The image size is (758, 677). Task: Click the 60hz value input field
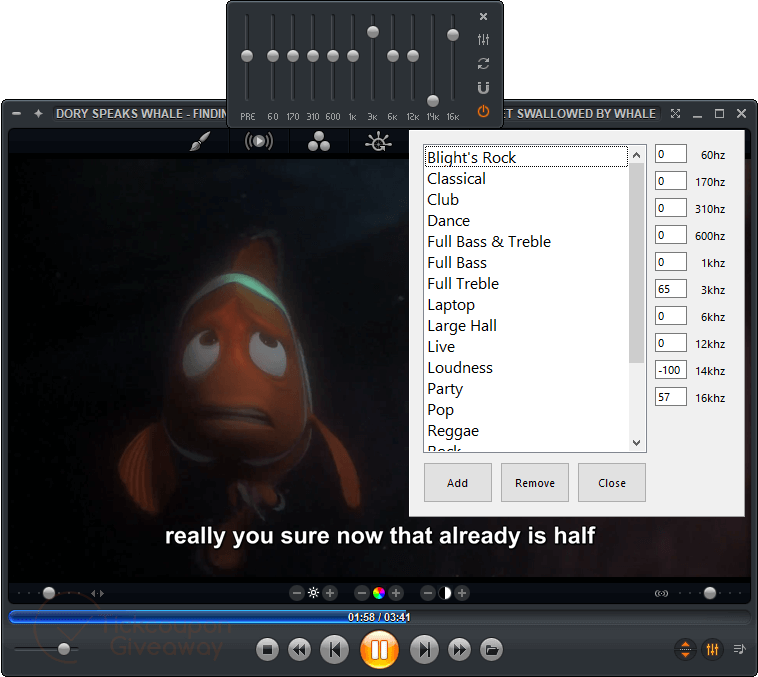(671, 154)
